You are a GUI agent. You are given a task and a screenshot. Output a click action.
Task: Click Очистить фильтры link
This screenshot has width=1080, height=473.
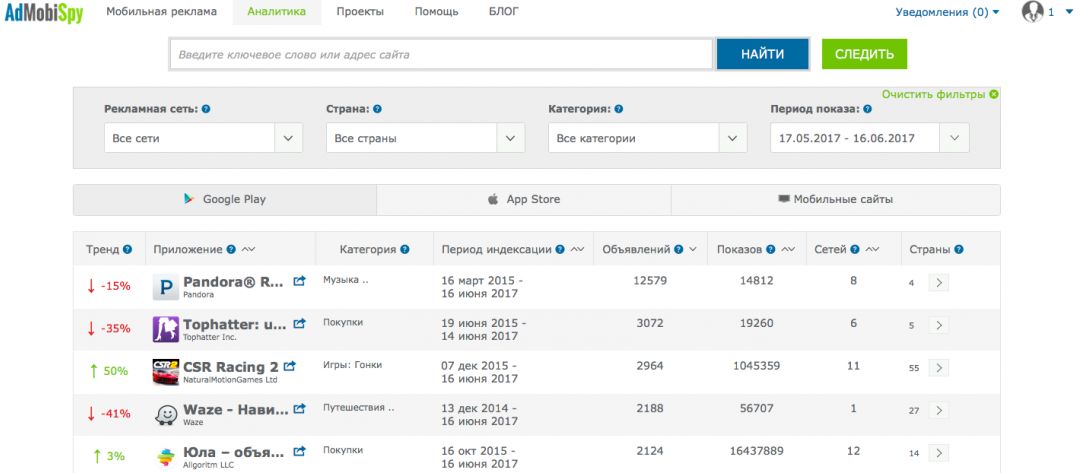point(933,94)
